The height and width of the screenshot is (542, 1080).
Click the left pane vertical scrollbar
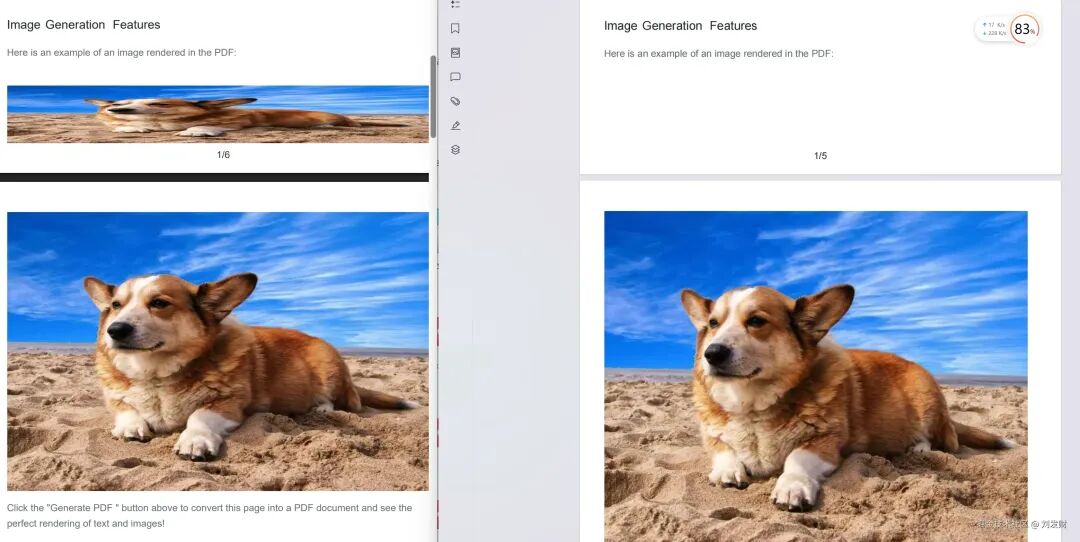point(433,95)
